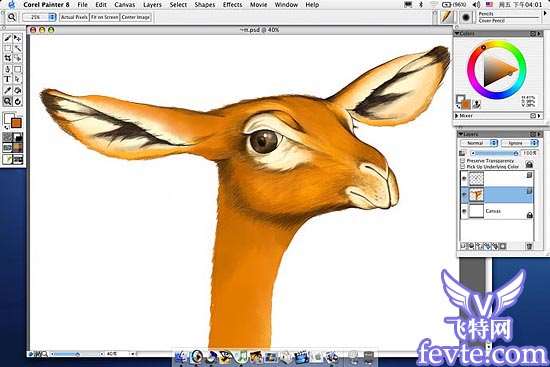This screenshot has width=550, height=367.
Task: Select the Crop tool
Action: click(x=7, y=58)
